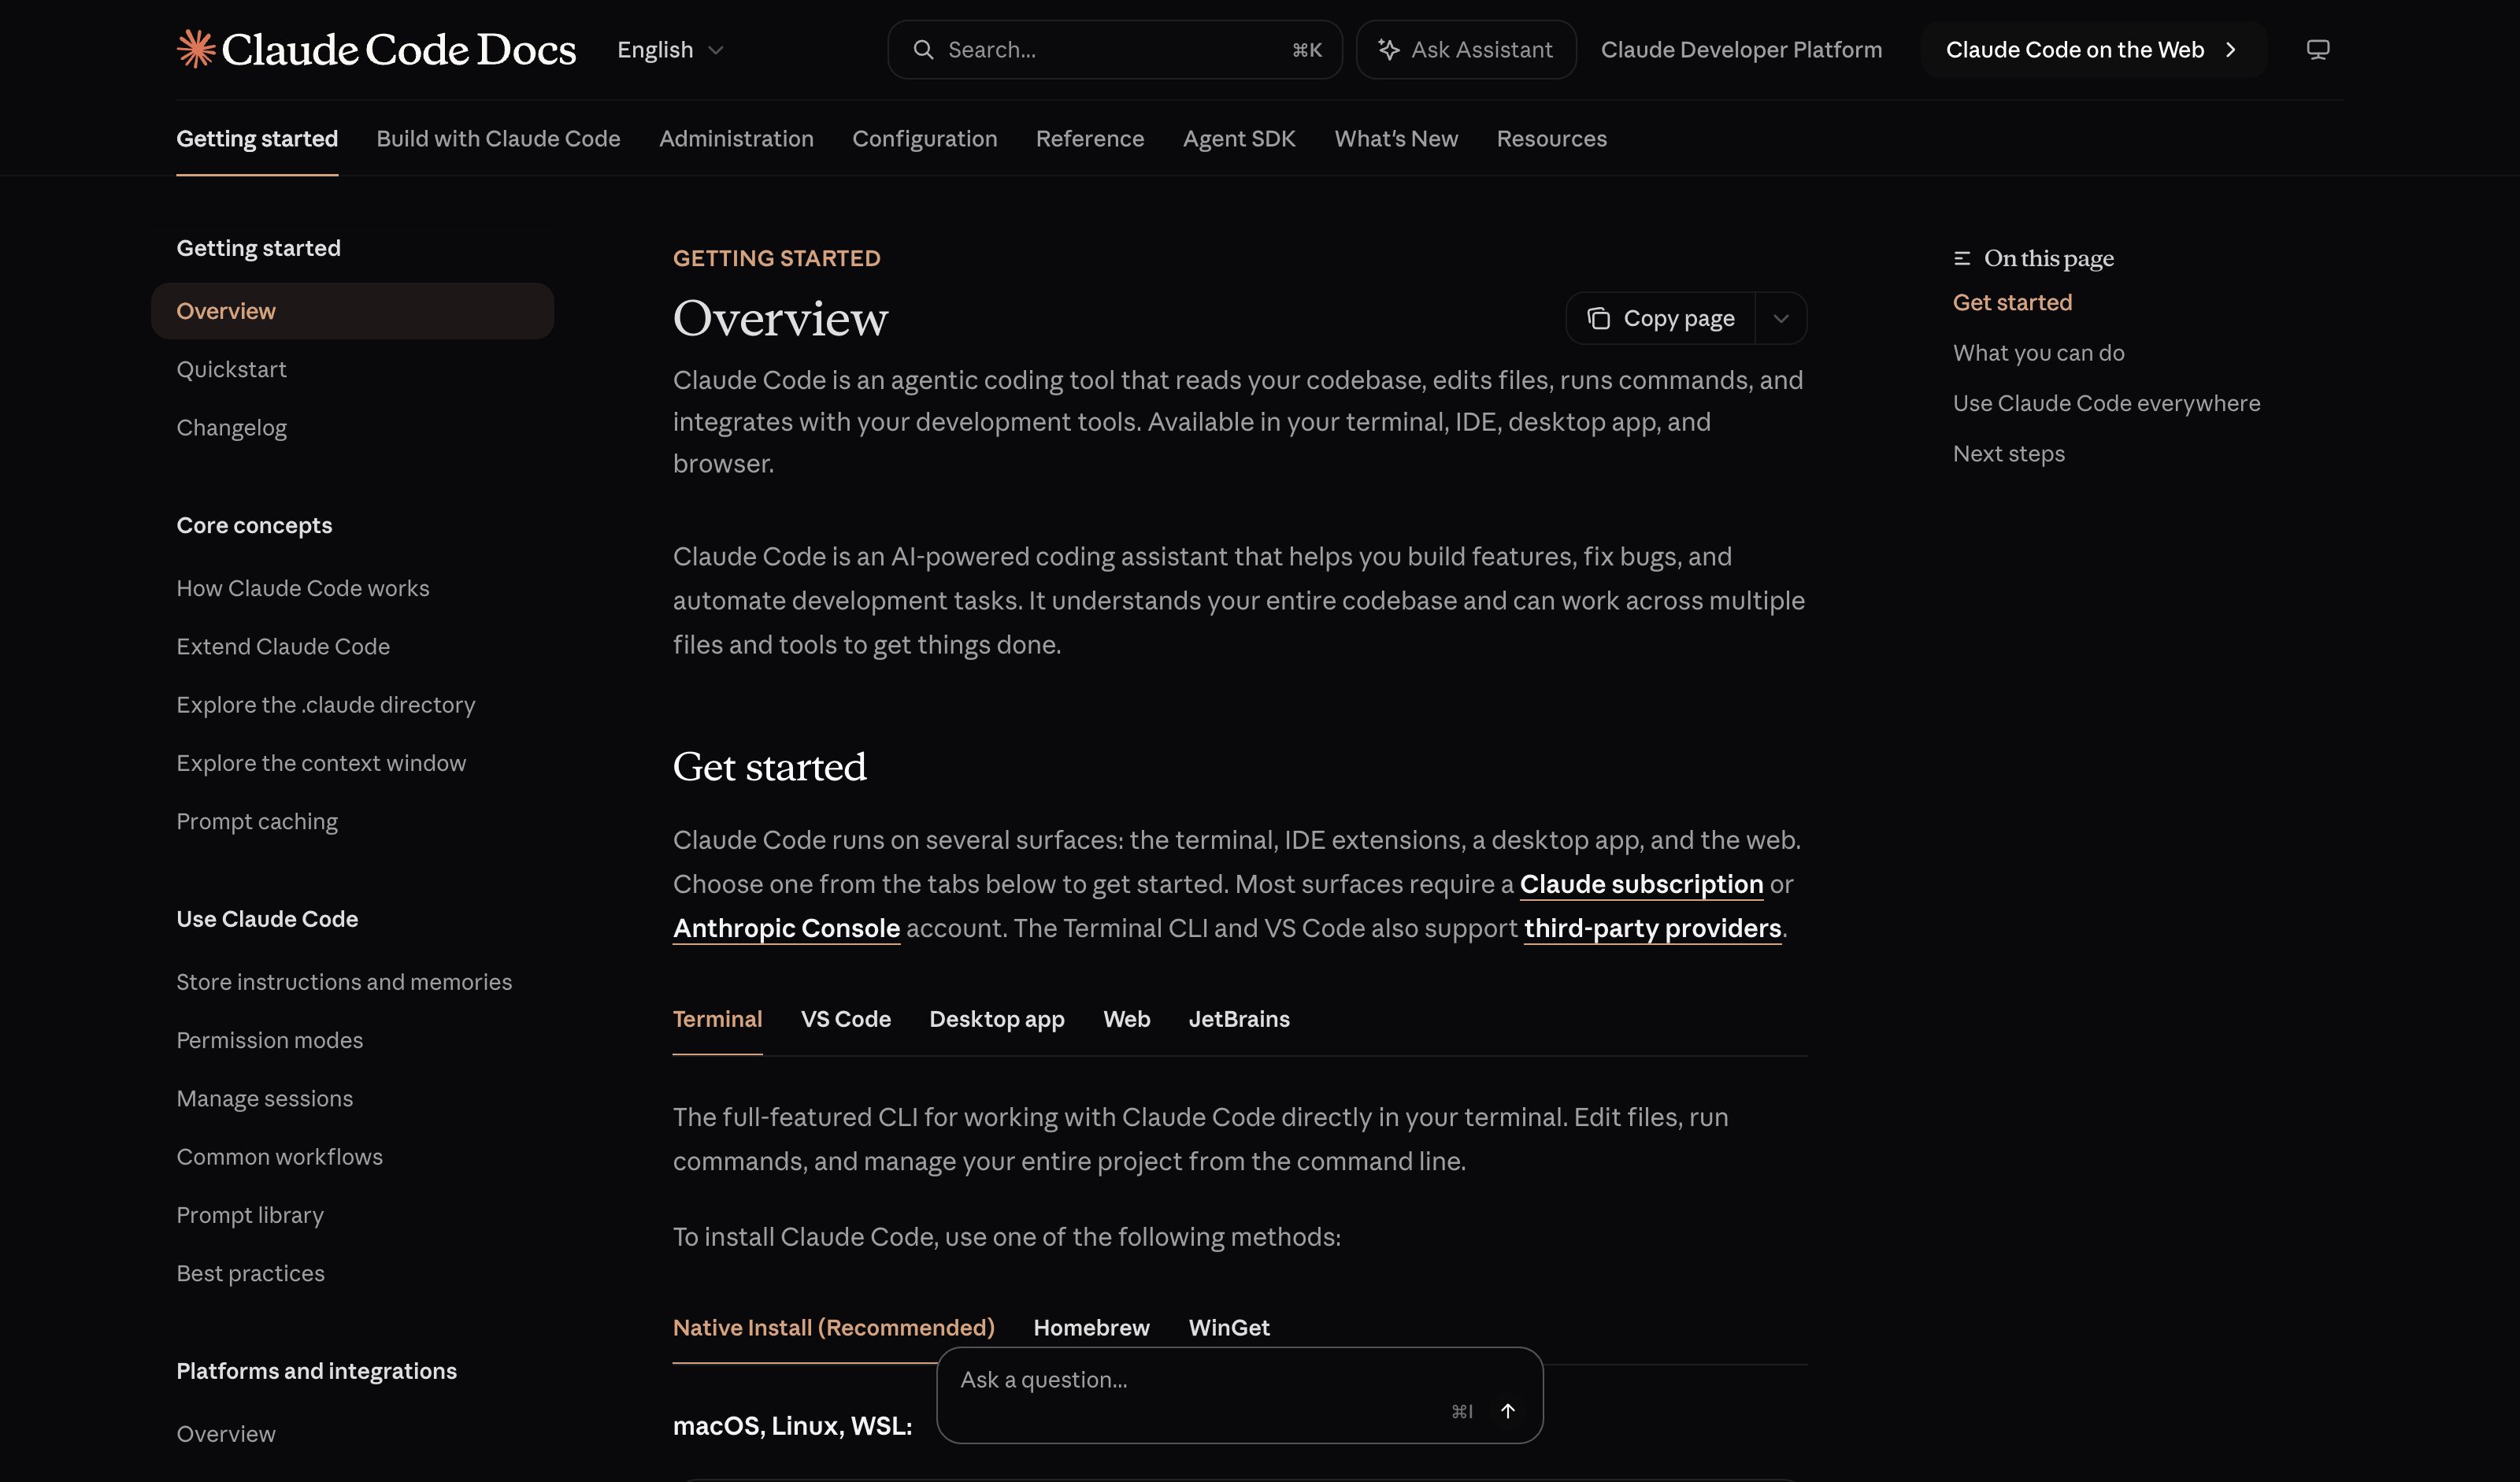Click the Copy page button

[x=1660, y=318]
